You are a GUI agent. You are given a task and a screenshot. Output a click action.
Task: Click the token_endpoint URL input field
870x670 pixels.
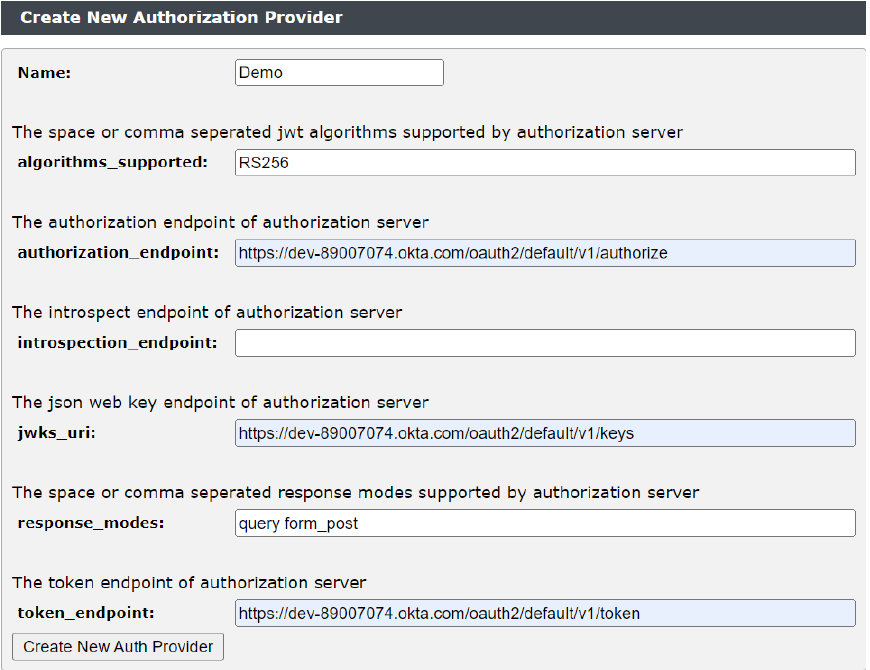545,613
